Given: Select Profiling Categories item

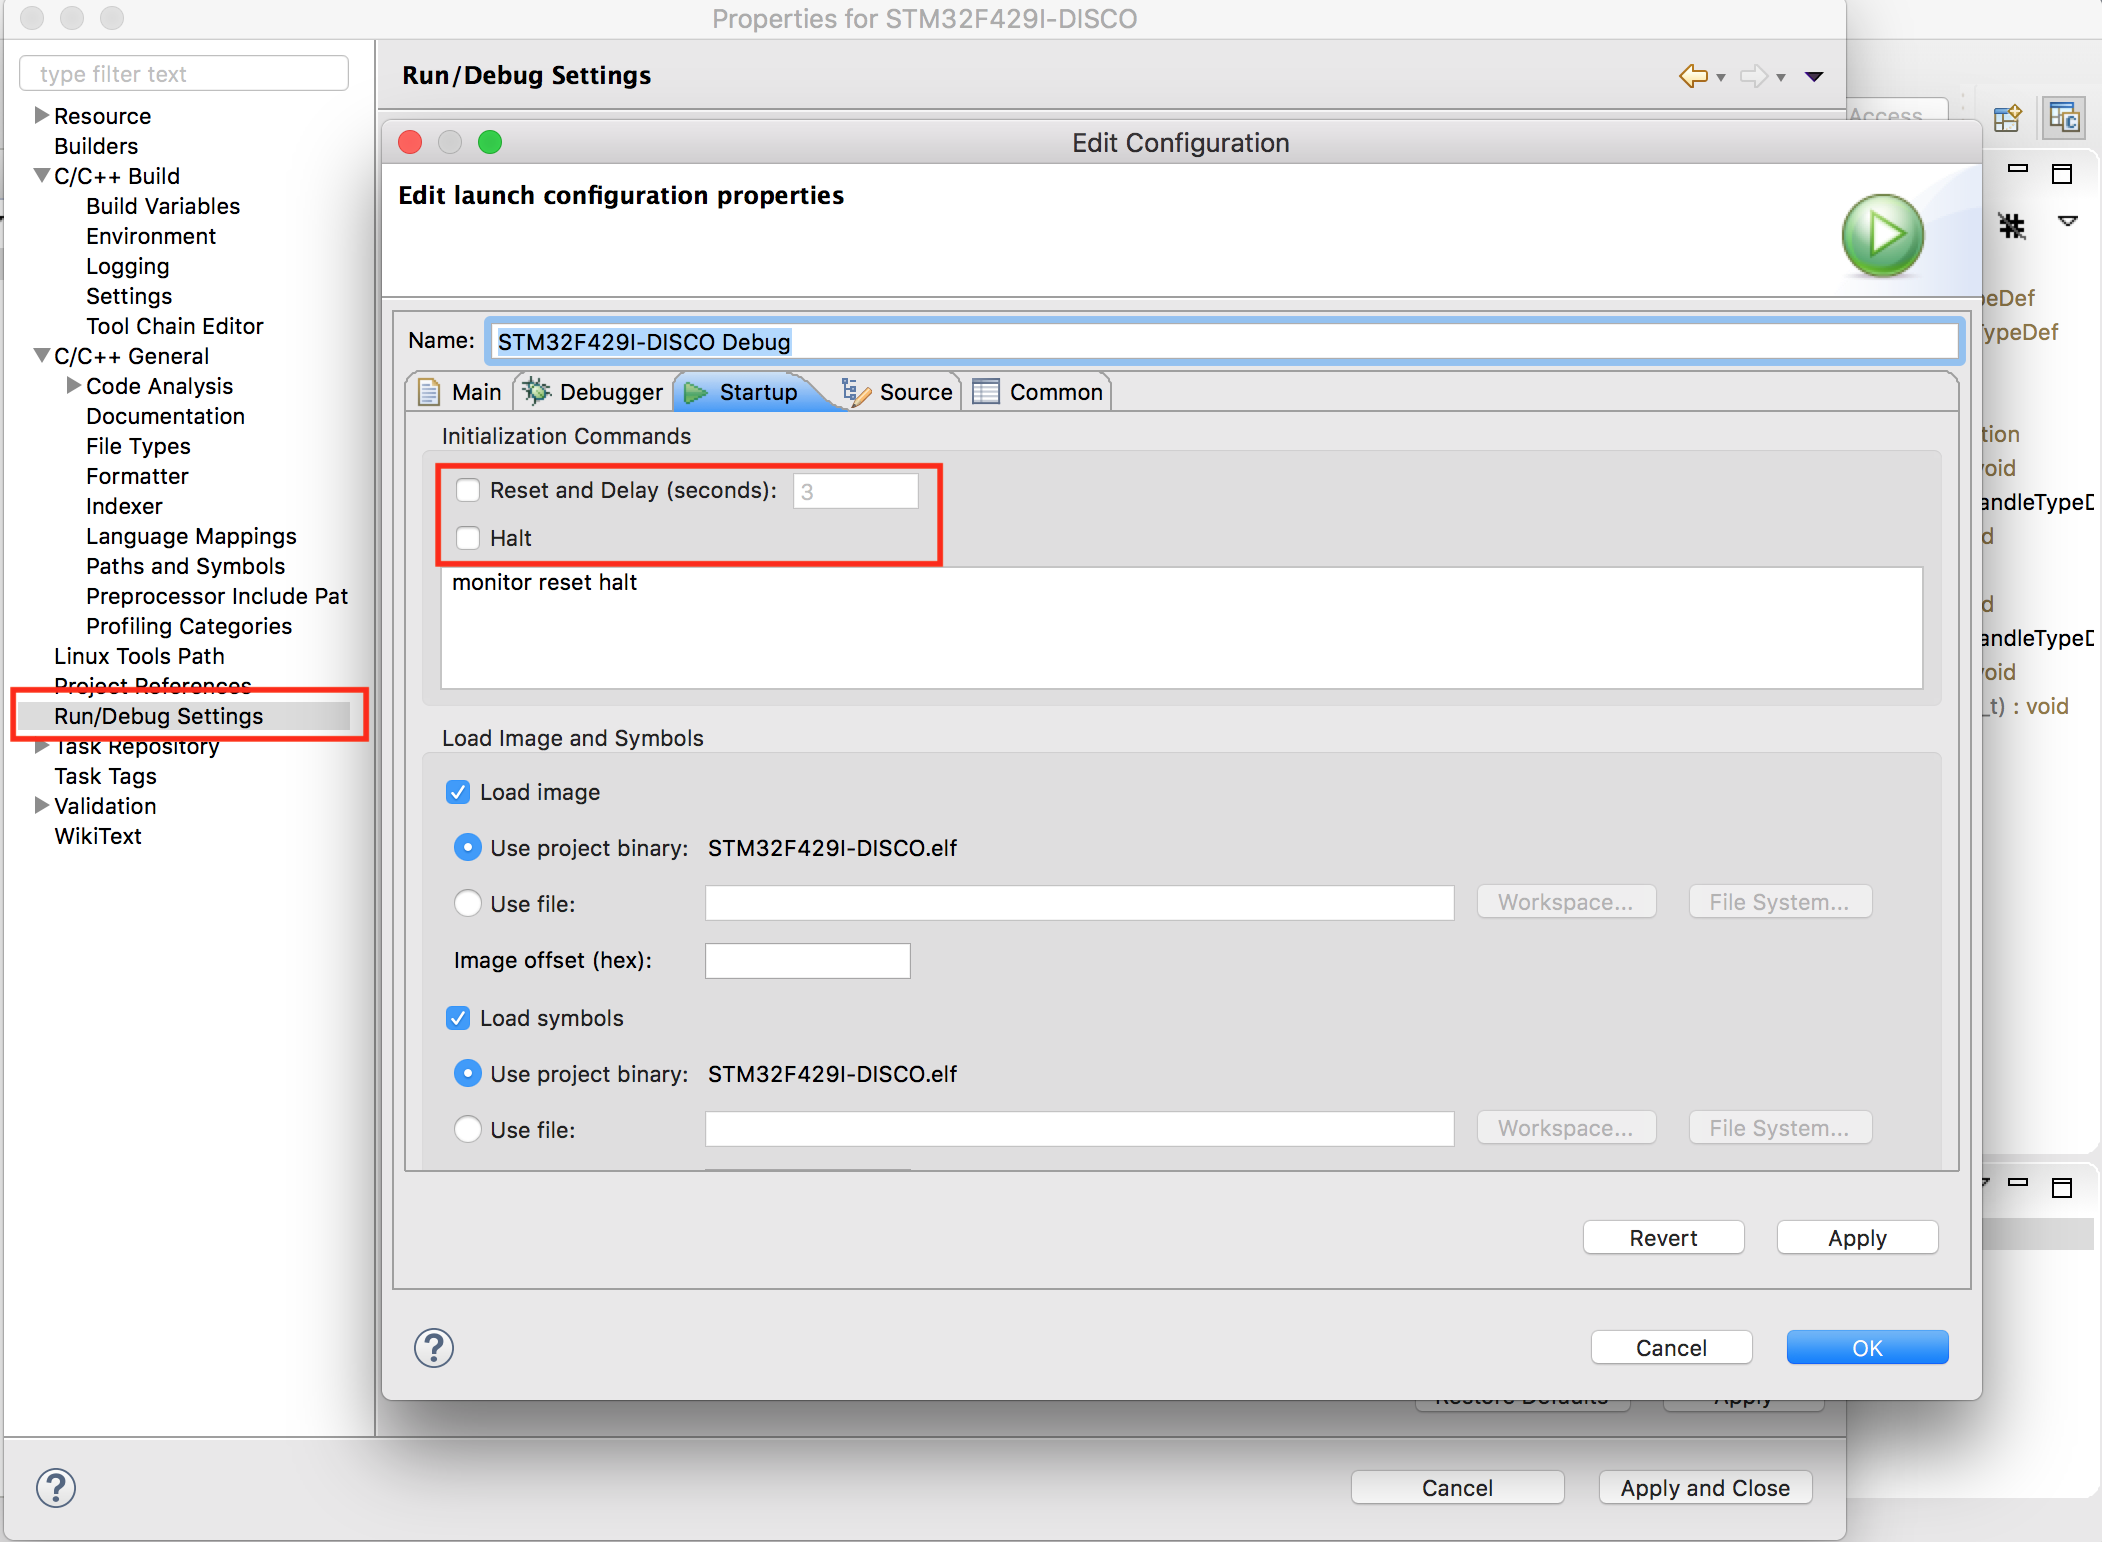Looking at the screenshot, I should (189, 626).
